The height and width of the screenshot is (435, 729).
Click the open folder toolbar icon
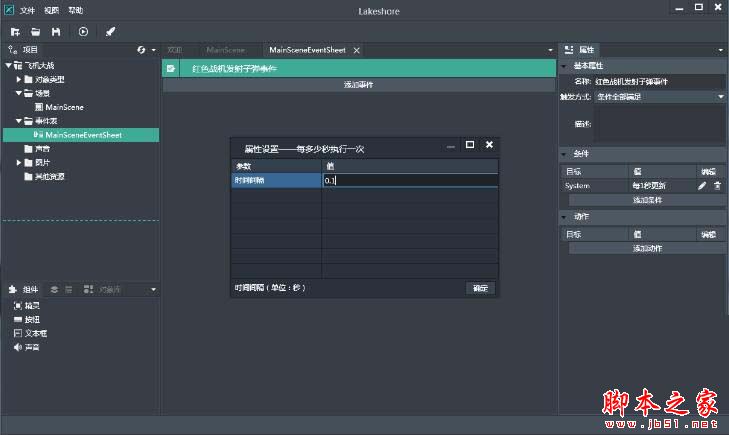pyautogui.click(x=35, y=32)
